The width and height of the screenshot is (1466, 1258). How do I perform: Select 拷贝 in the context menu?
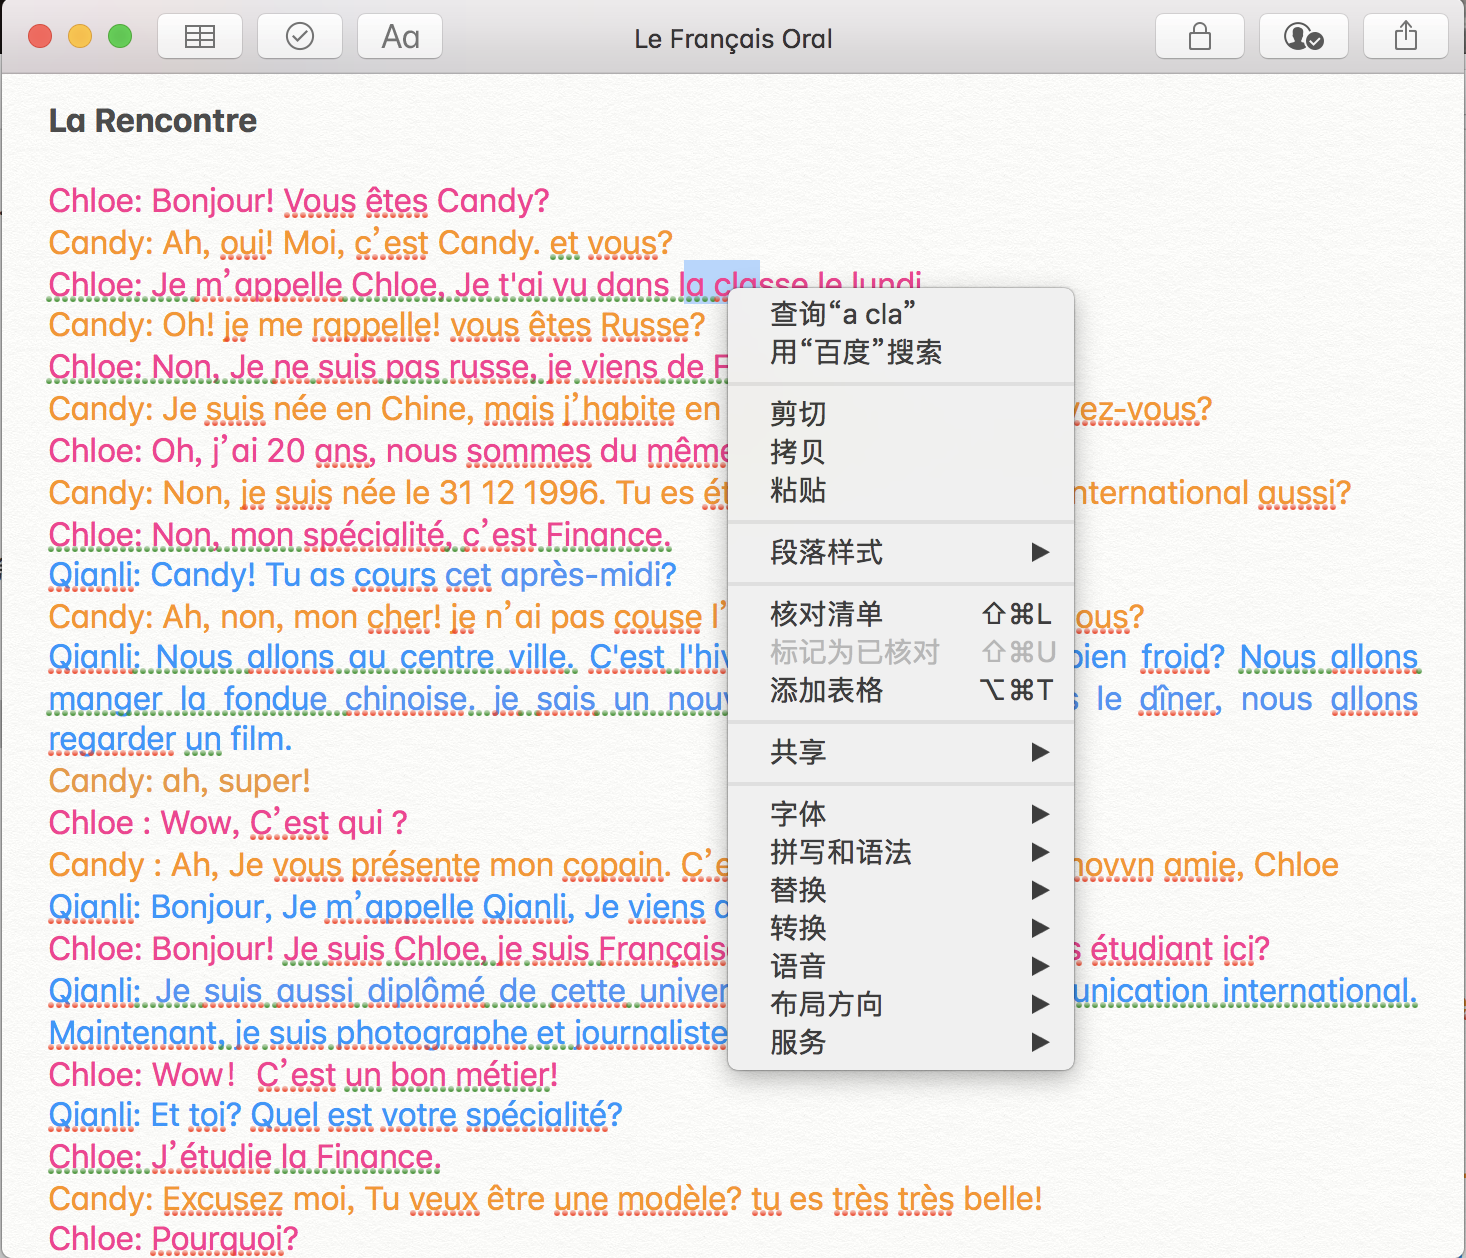[x=901, y=452]
